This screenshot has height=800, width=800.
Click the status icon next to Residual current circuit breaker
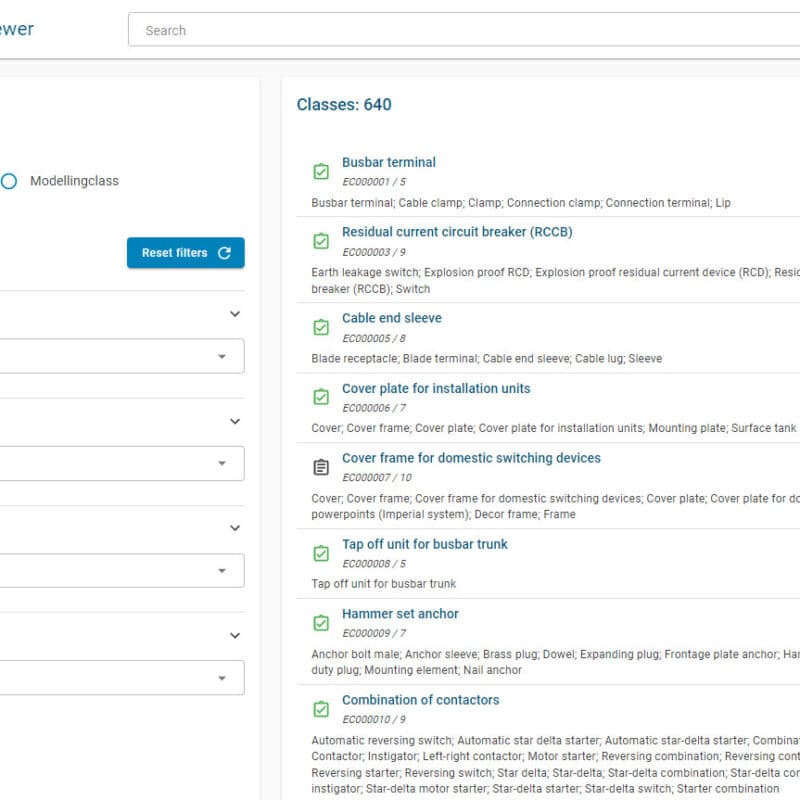point(320,242)
